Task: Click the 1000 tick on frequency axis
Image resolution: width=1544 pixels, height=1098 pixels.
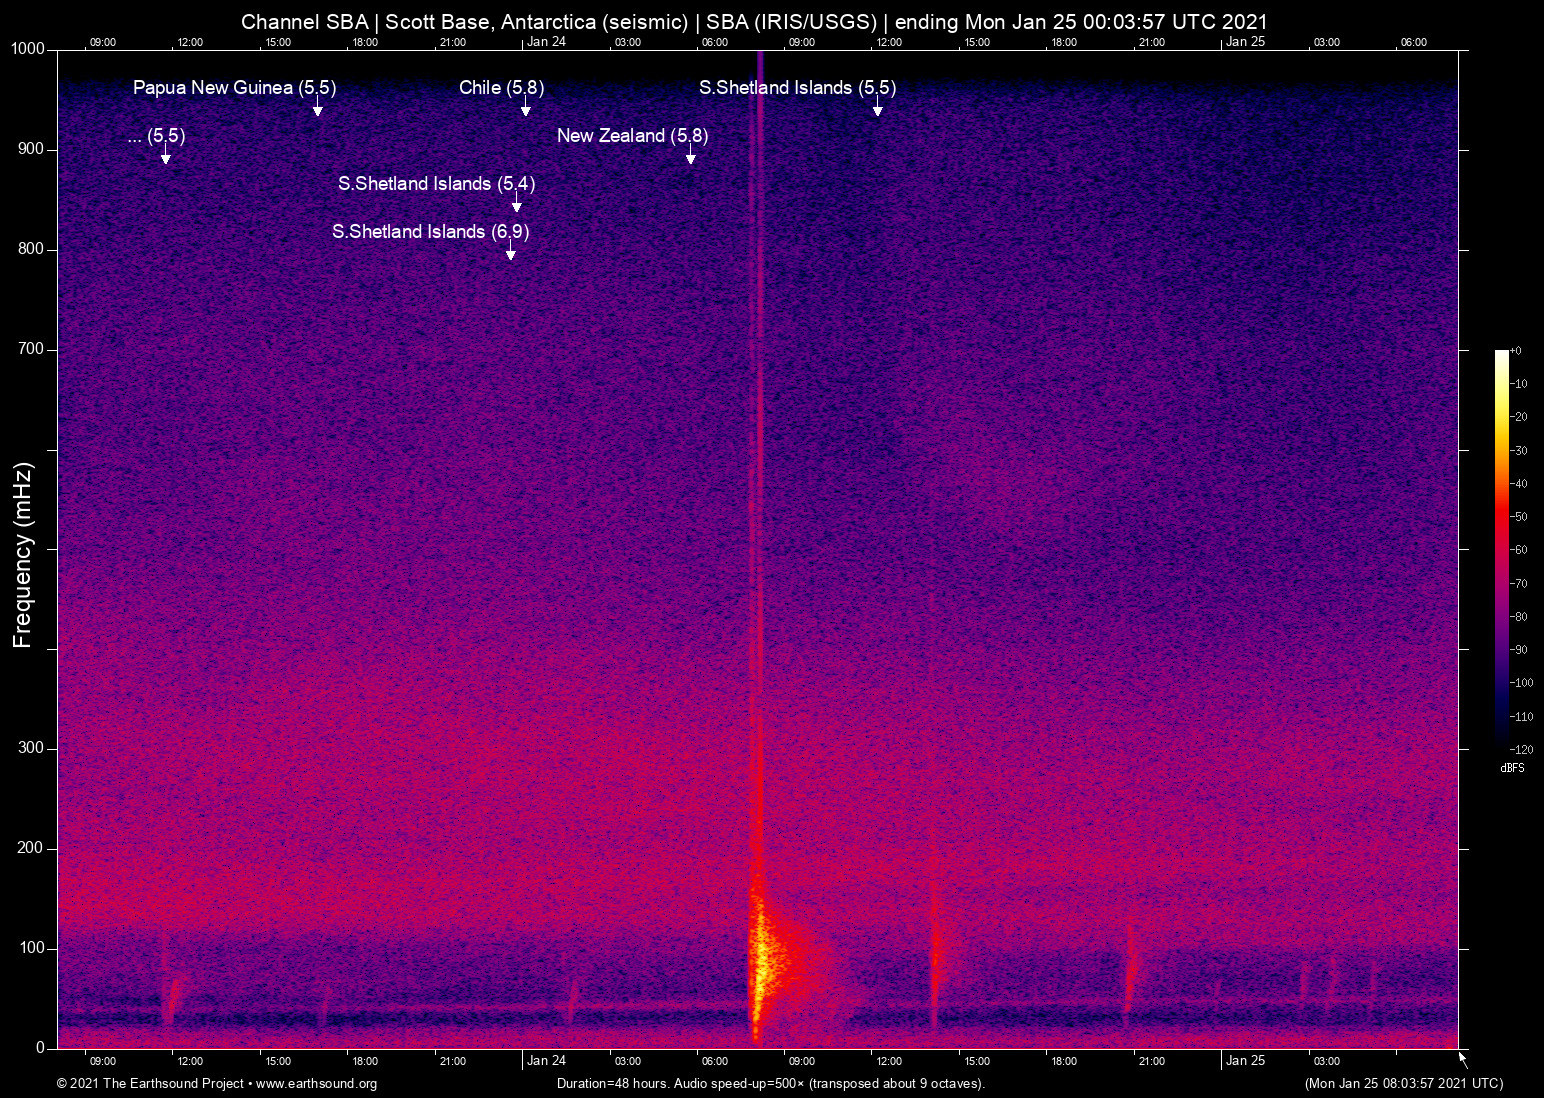Action: (30, 49)
